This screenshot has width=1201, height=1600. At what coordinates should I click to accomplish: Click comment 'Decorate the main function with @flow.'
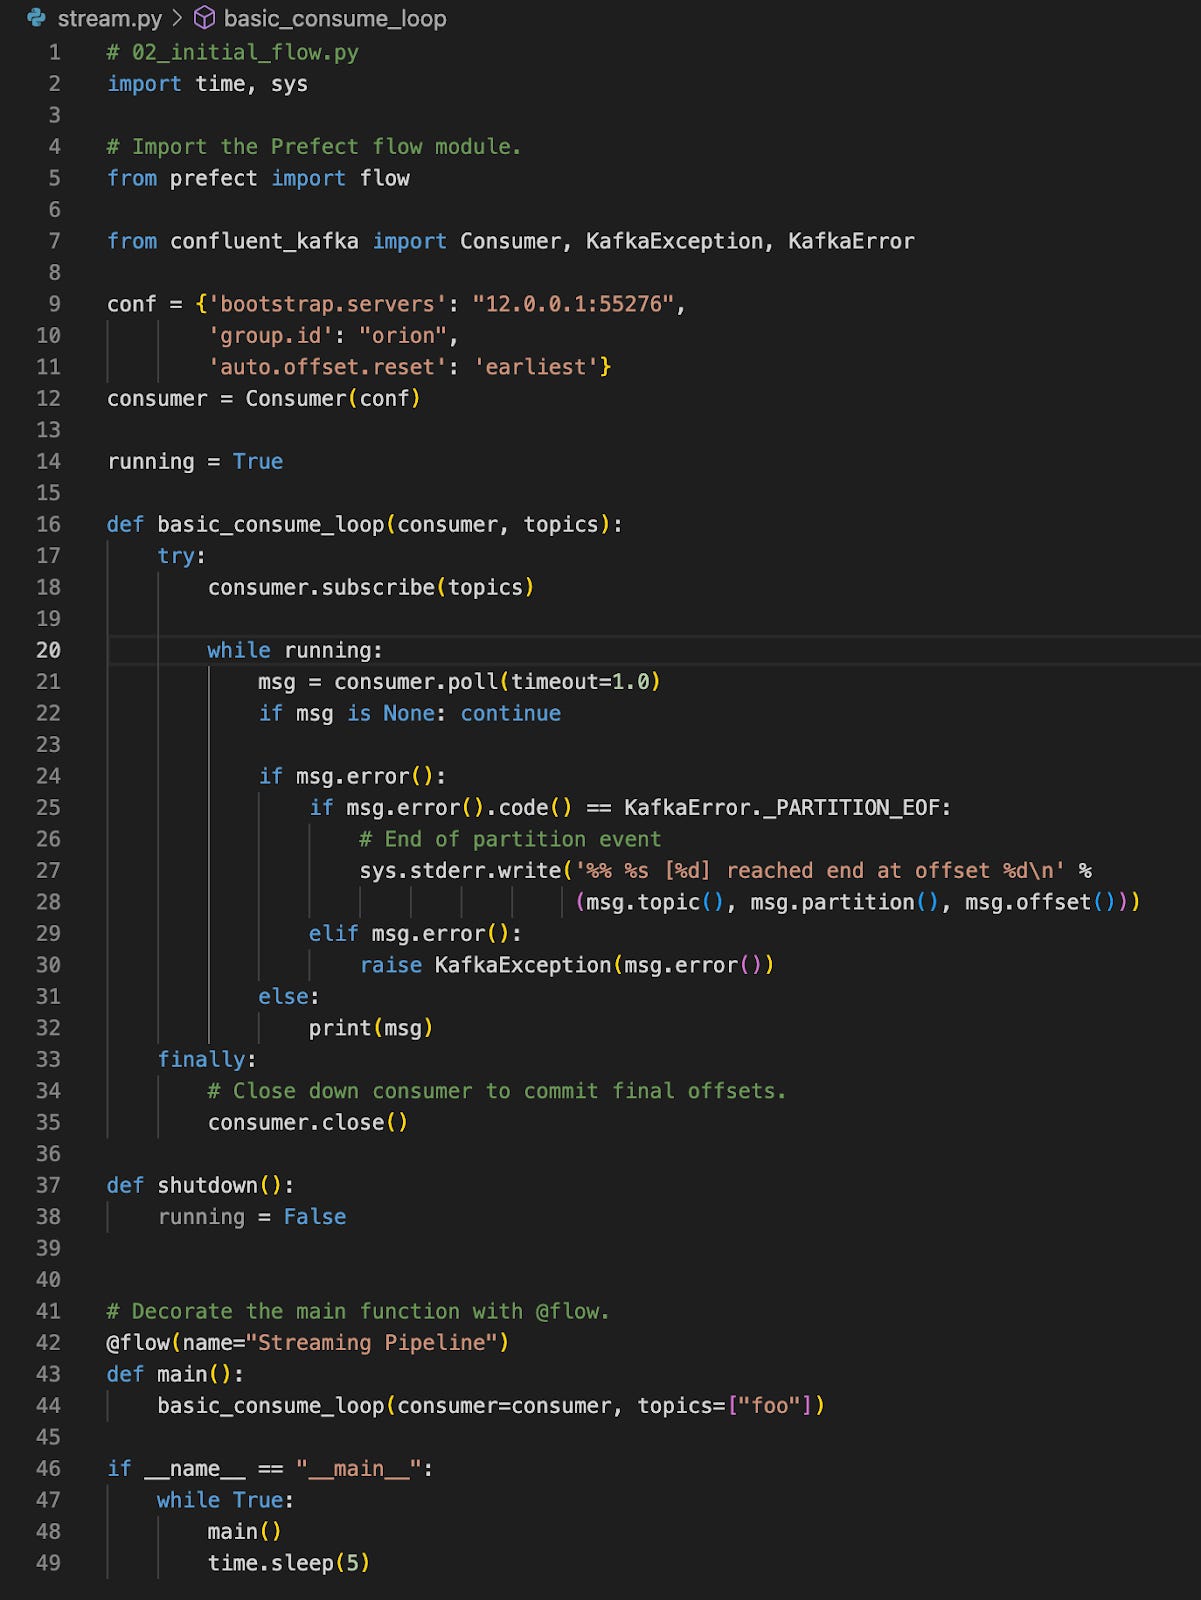(x=358, y=1311)
